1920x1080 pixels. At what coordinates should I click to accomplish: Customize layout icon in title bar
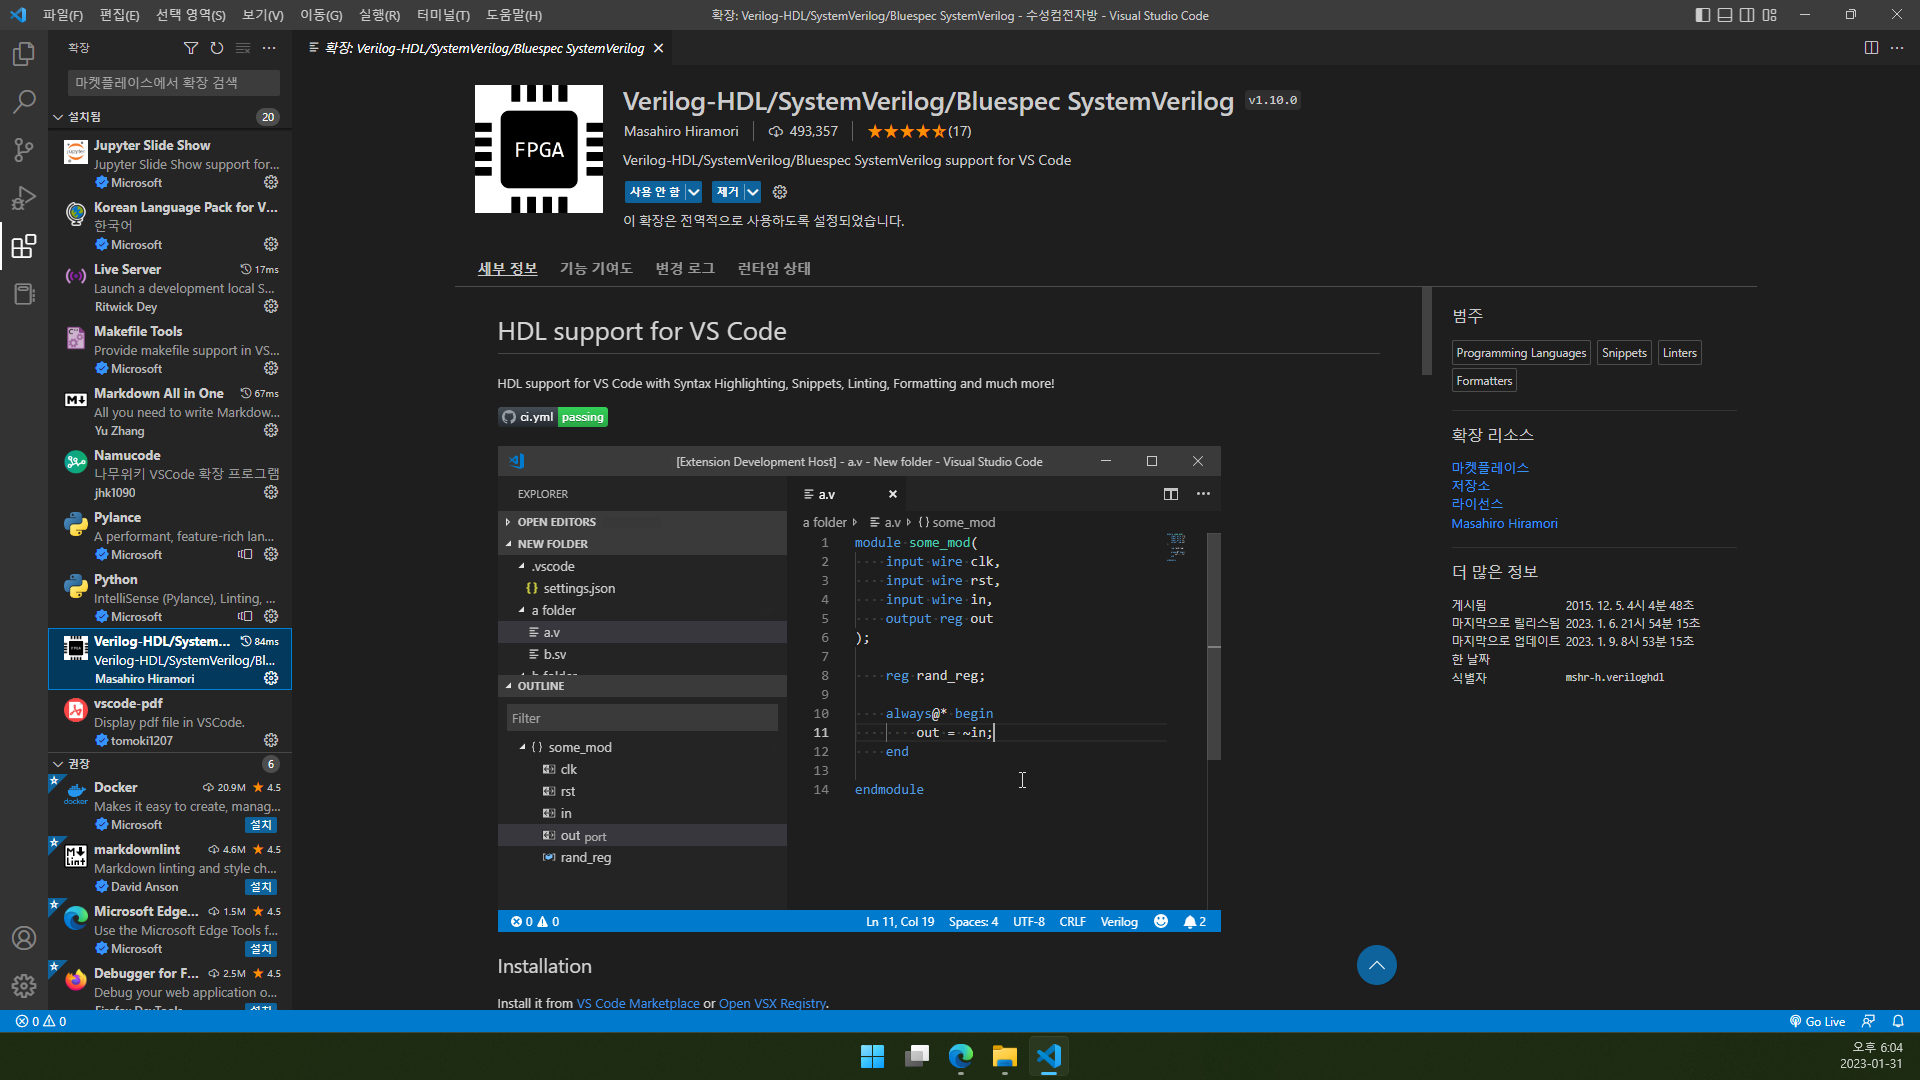coord(1770,15)
